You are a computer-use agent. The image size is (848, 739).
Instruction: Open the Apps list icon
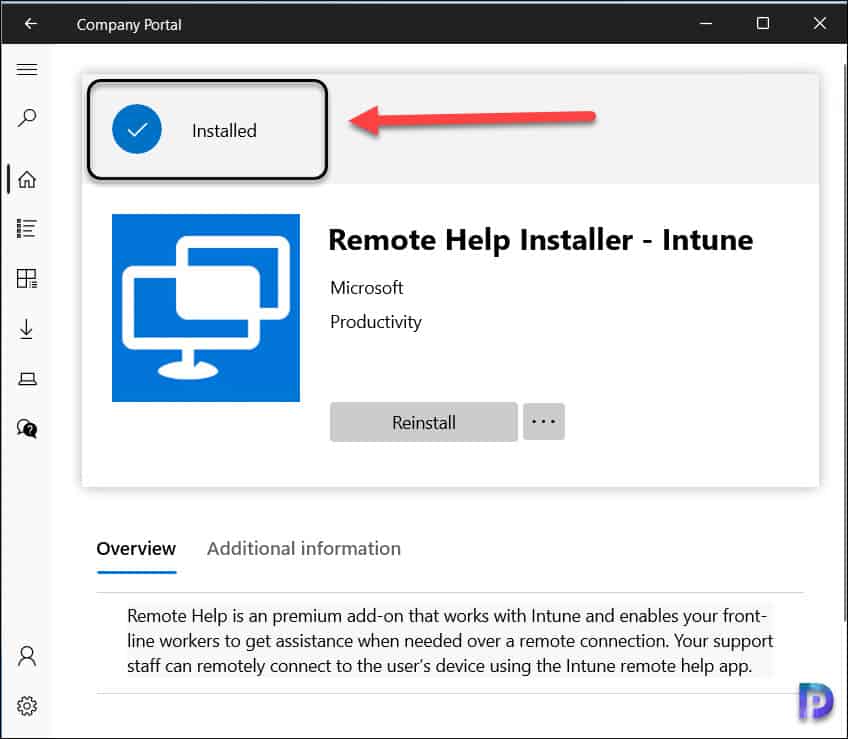pos(27,228)
